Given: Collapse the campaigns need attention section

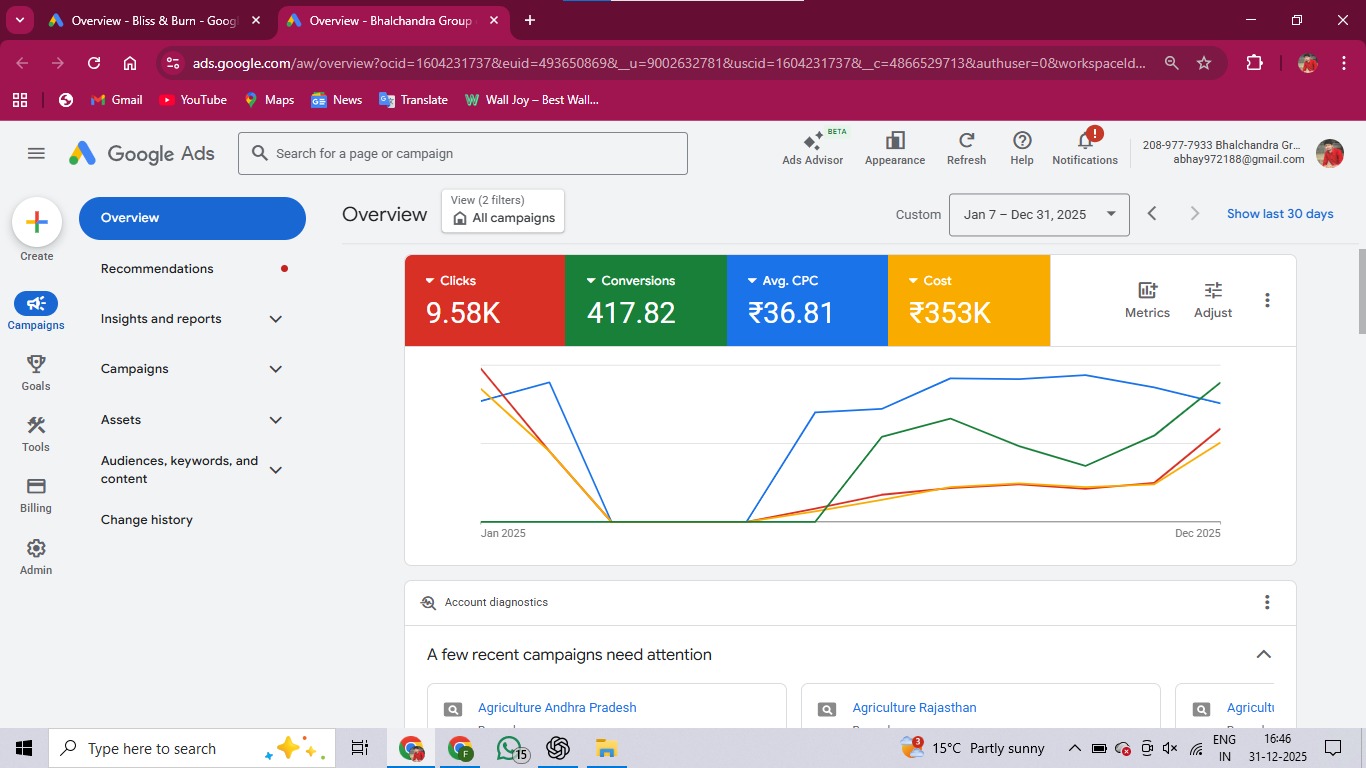Looking at the screenshot, I should [x=1263, y=654].
